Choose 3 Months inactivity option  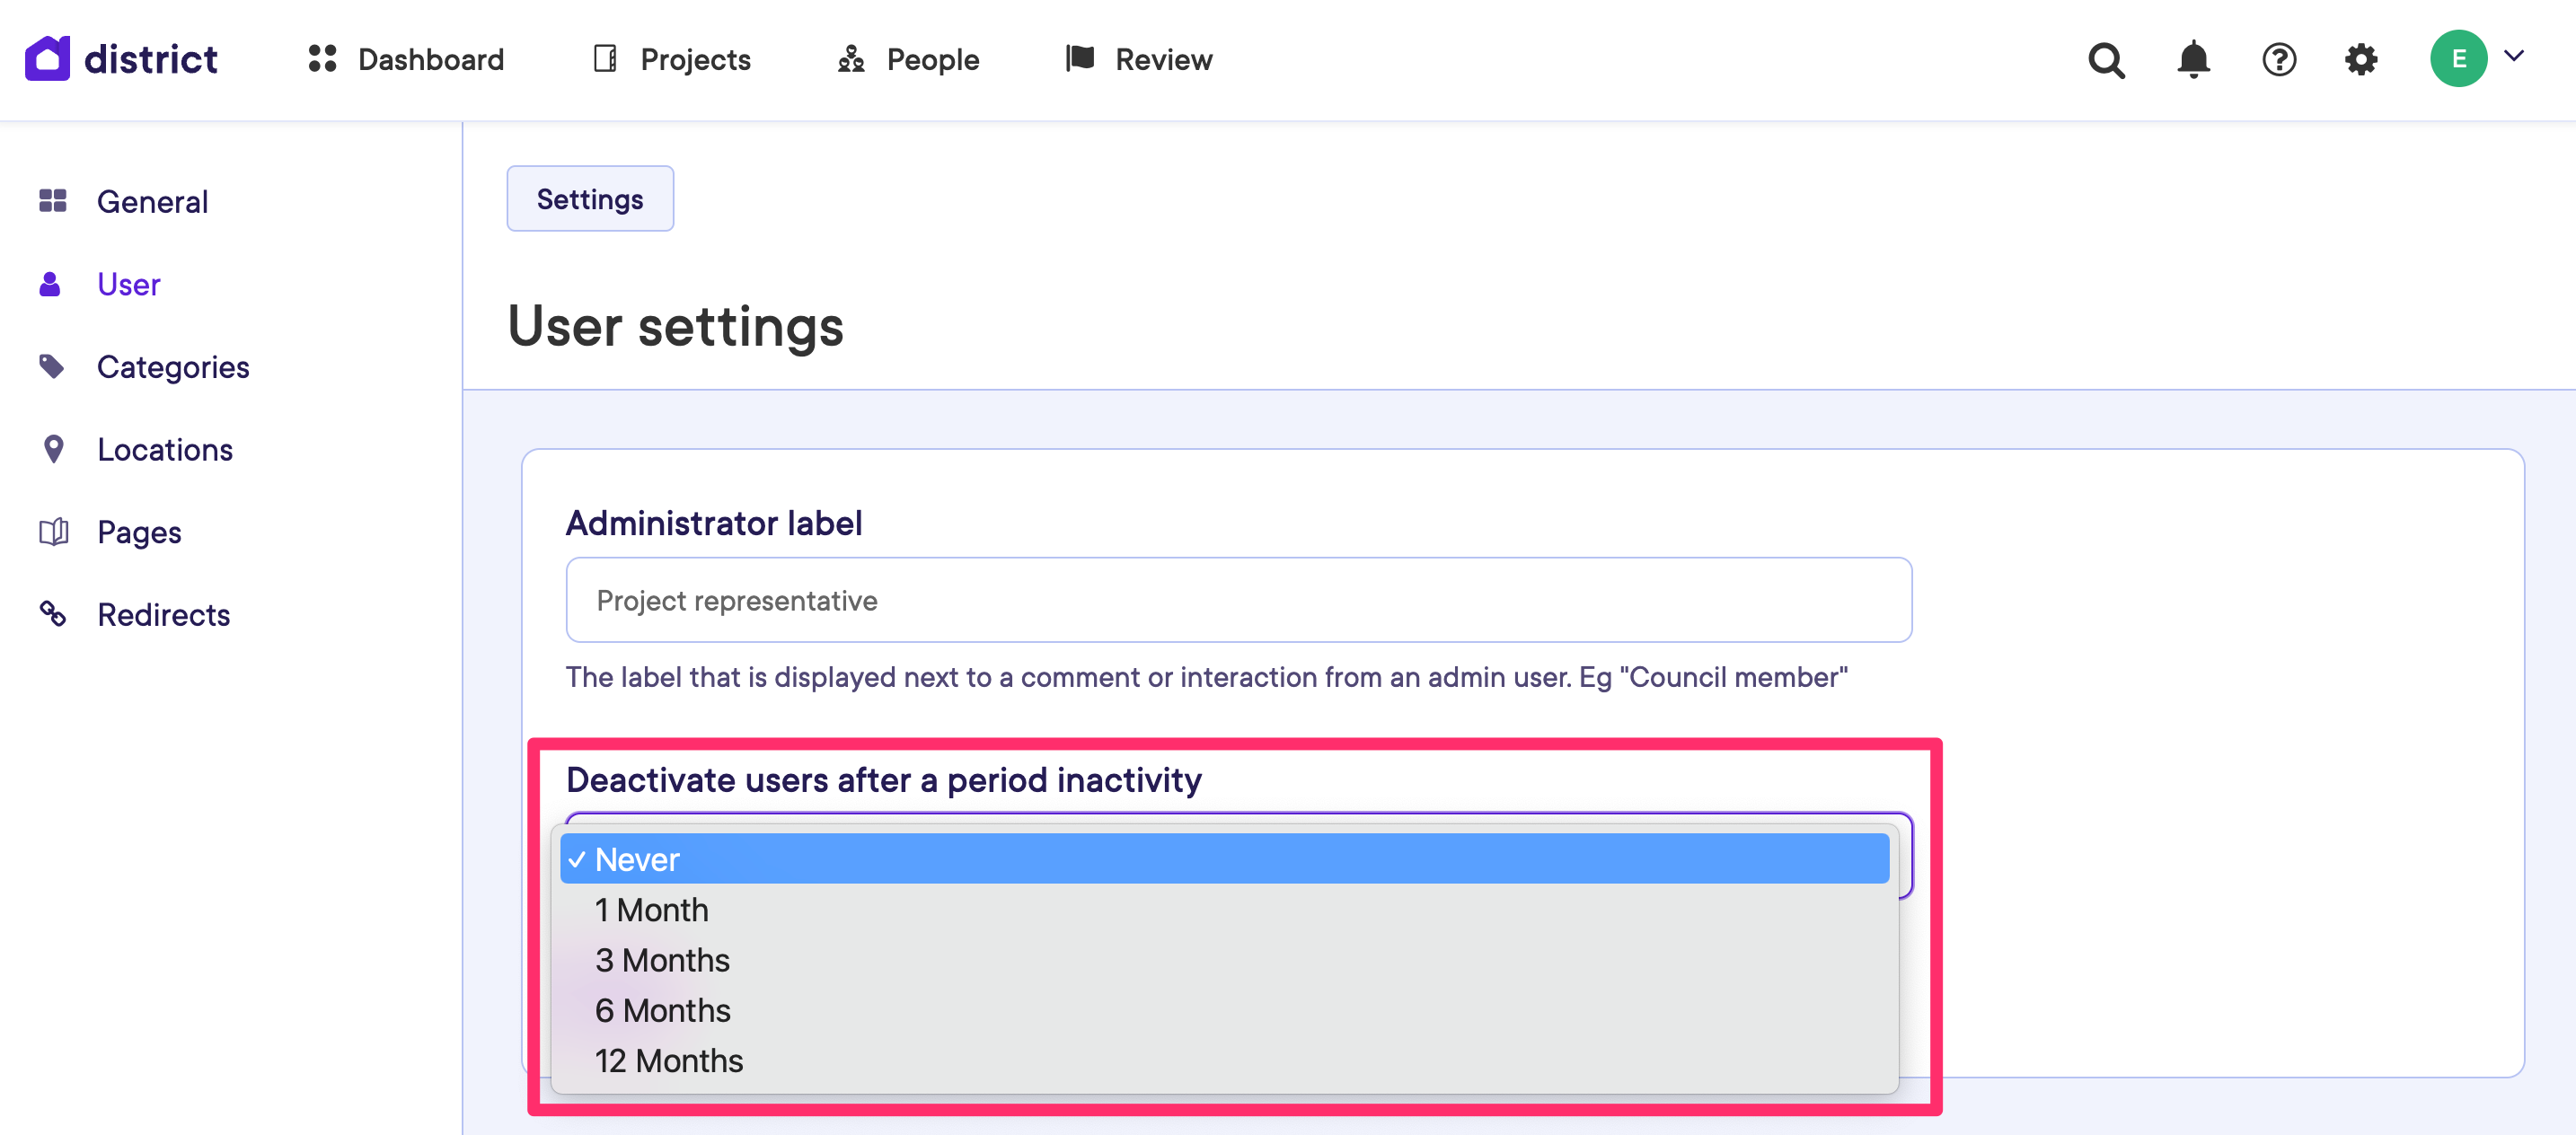point(662,960)
